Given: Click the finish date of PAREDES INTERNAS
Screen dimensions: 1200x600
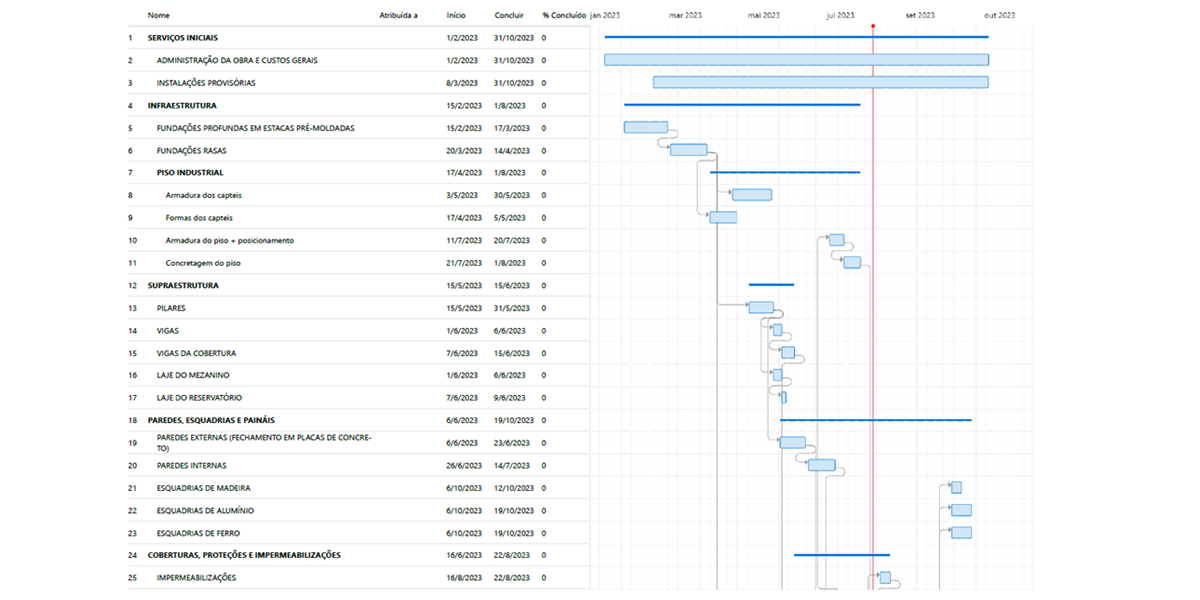Looking at the screenshot, I should click(x=513, y=465).
